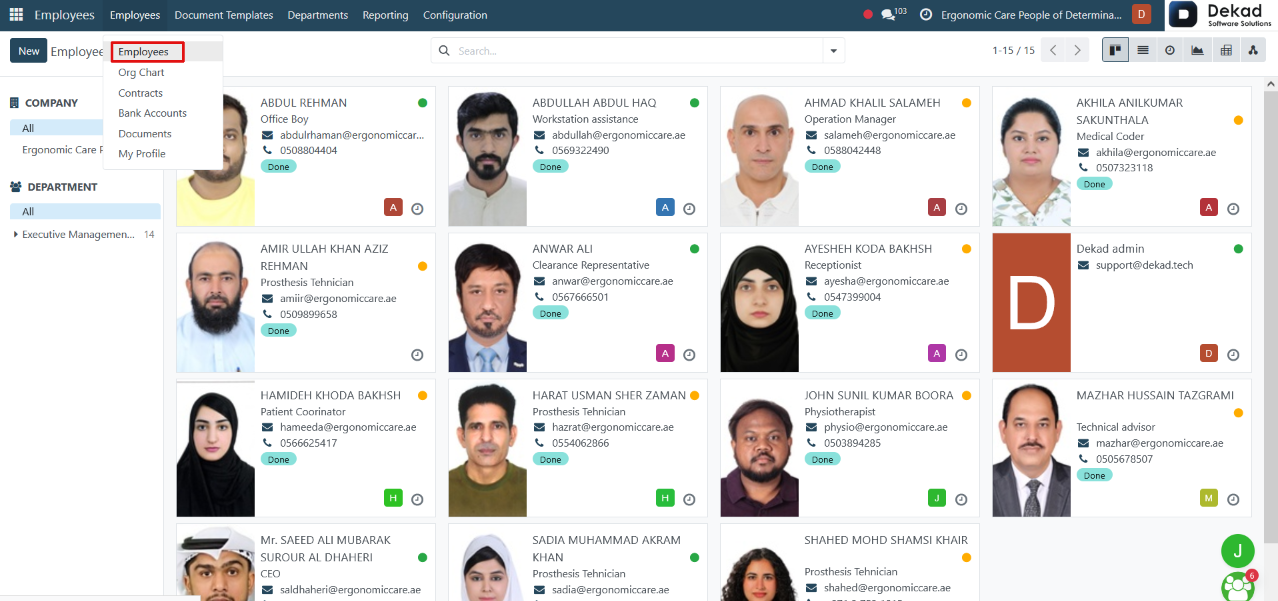Click the Employees app title in top bar
Viewport: 1278px width, 601px height.
point(64,15)
